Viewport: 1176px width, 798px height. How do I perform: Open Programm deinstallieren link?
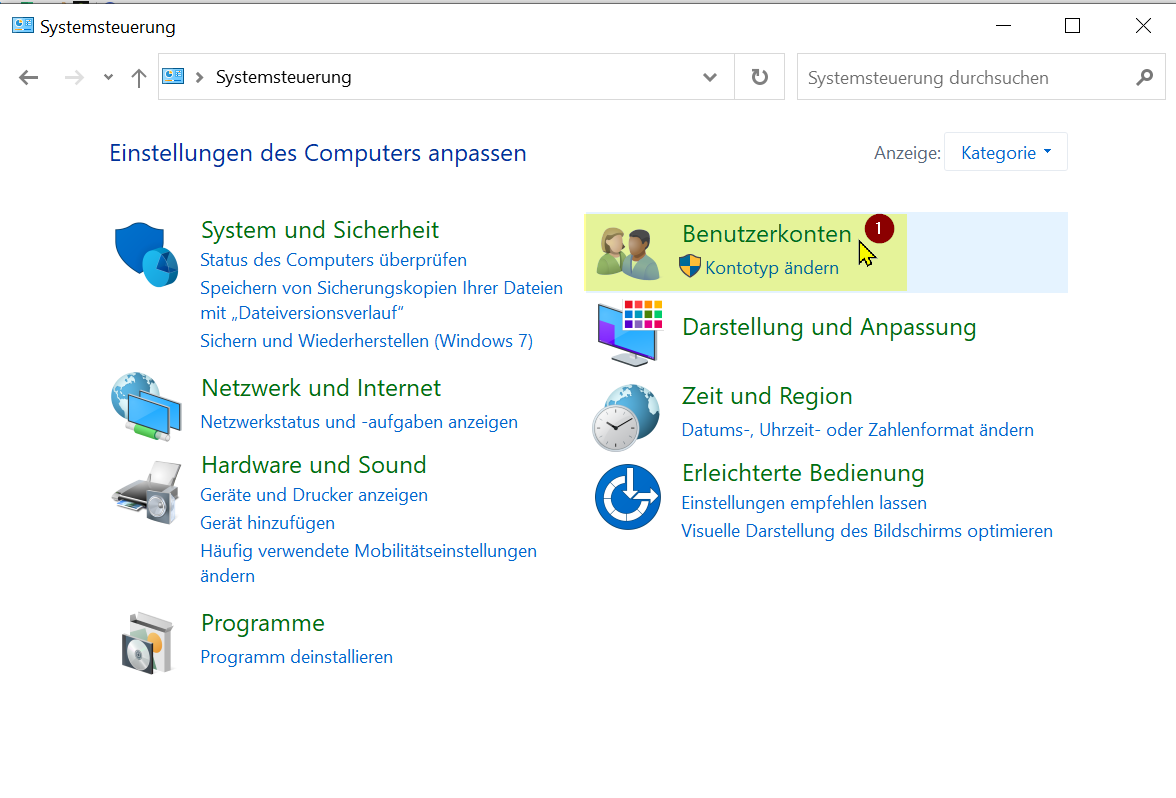(x=296, y=657)
